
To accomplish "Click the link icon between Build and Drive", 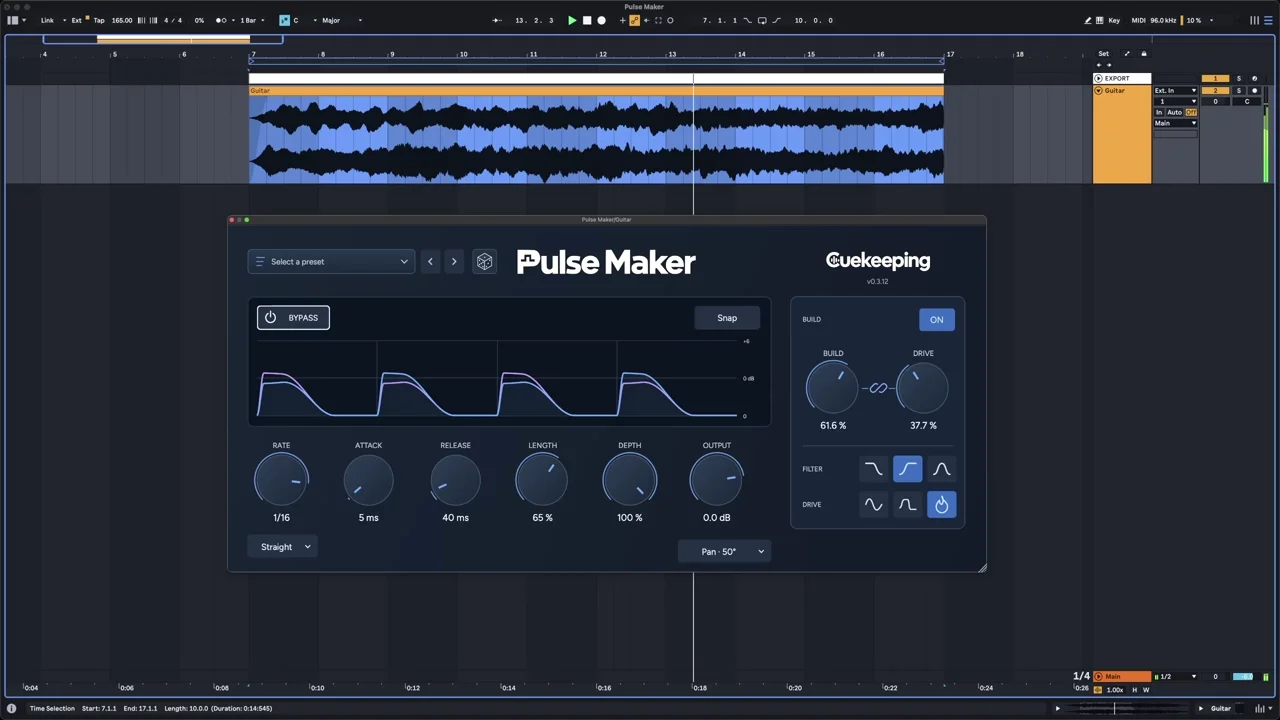I will click(x=878, y=388).
